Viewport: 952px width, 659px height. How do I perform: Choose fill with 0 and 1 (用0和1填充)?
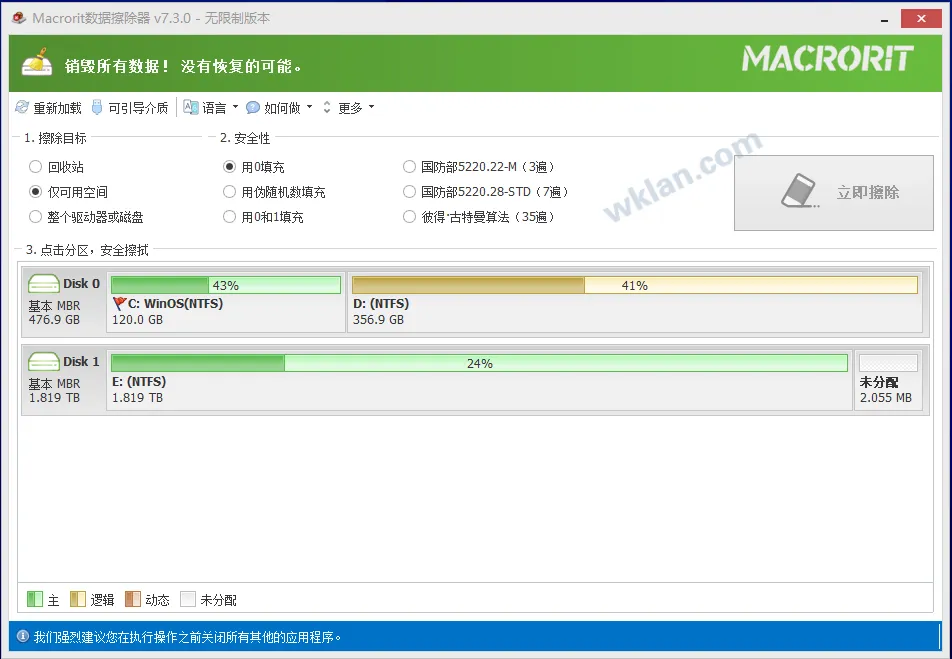click(x=229, y=217)
